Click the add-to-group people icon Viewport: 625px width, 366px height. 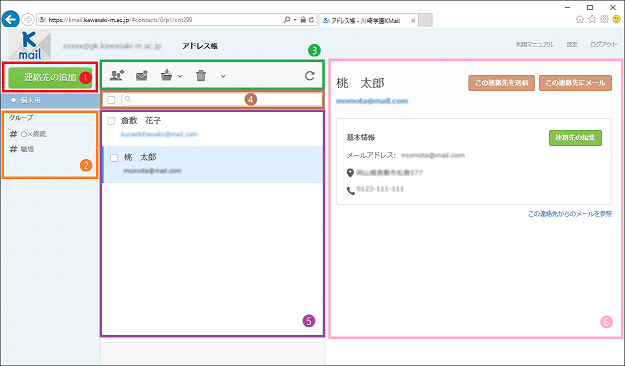(x=117, y=75)
